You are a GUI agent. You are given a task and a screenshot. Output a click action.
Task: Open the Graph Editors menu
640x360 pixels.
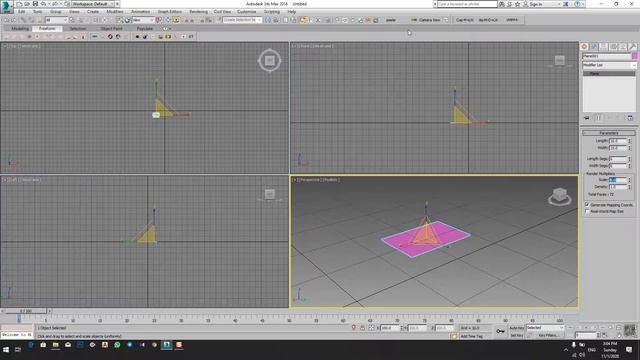(170, 11)
